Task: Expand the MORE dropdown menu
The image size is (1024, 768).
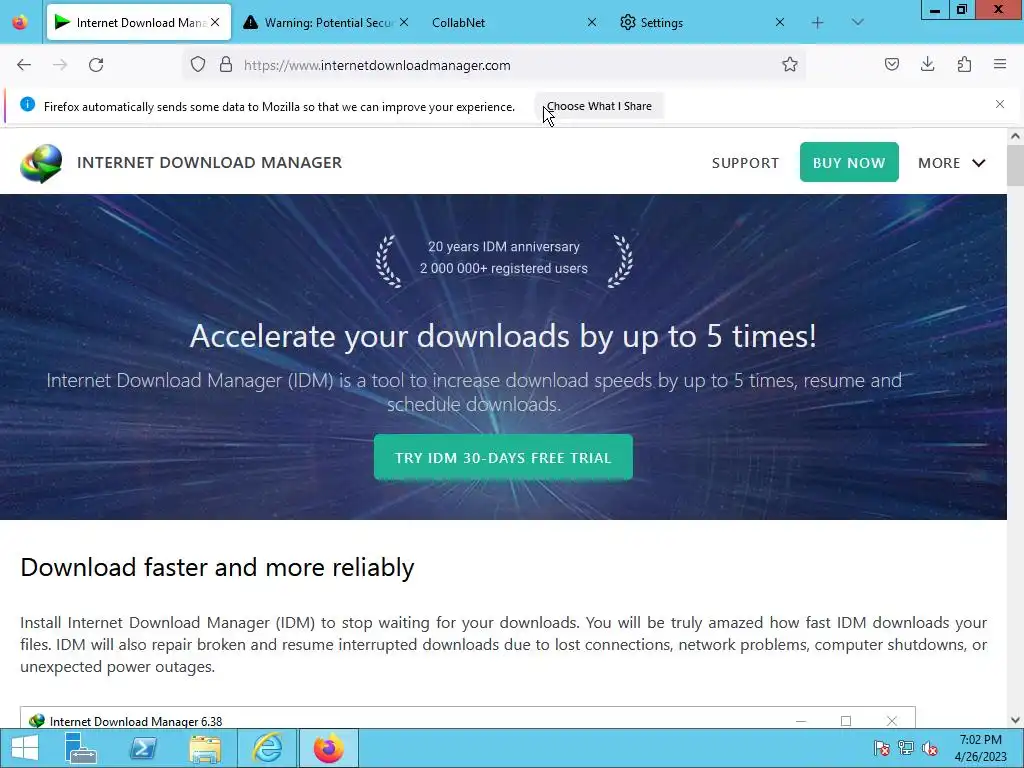Action: (x=952, y=163)
